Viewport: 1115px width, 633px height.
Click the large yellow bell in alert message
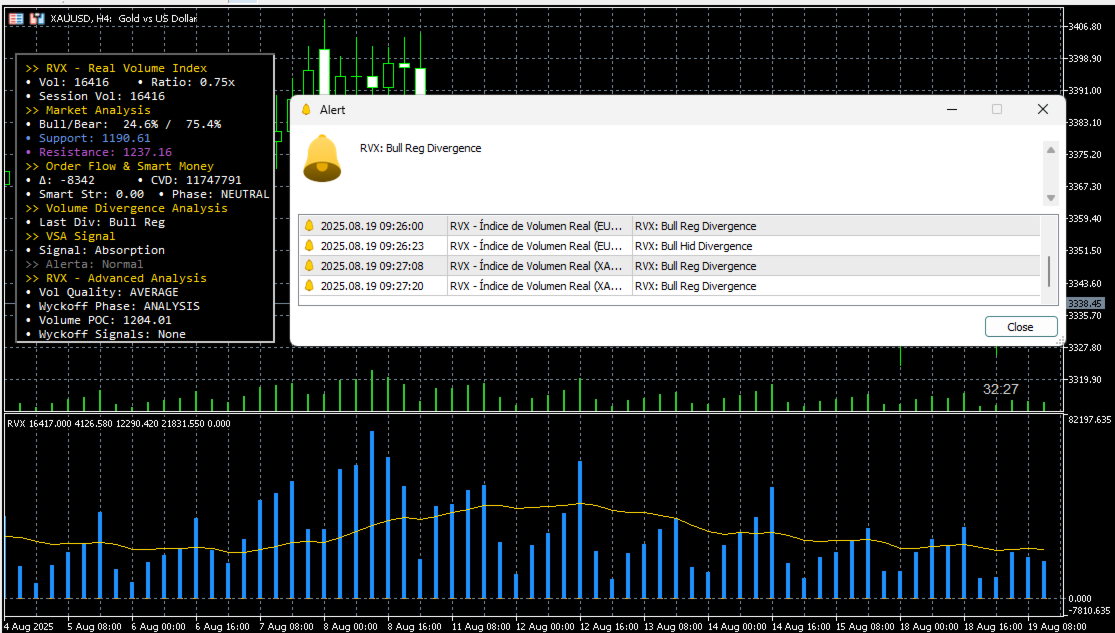coord(322,158)
